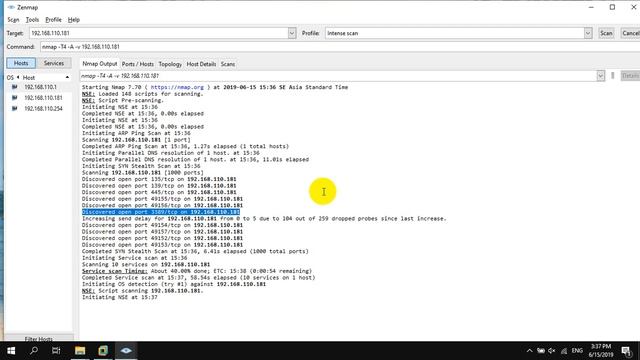Open the https://nmap.org link
Viewport: 640px width, 360px height.
(177, 87)
